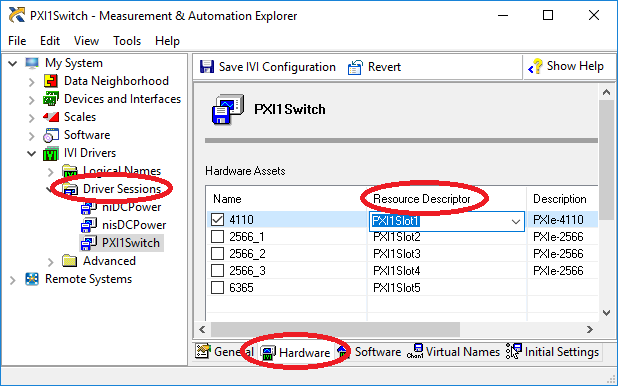Click the horizontal scrollbar right arrow
Viewport: 618px width, 386px height.
[x=590, y=329]
